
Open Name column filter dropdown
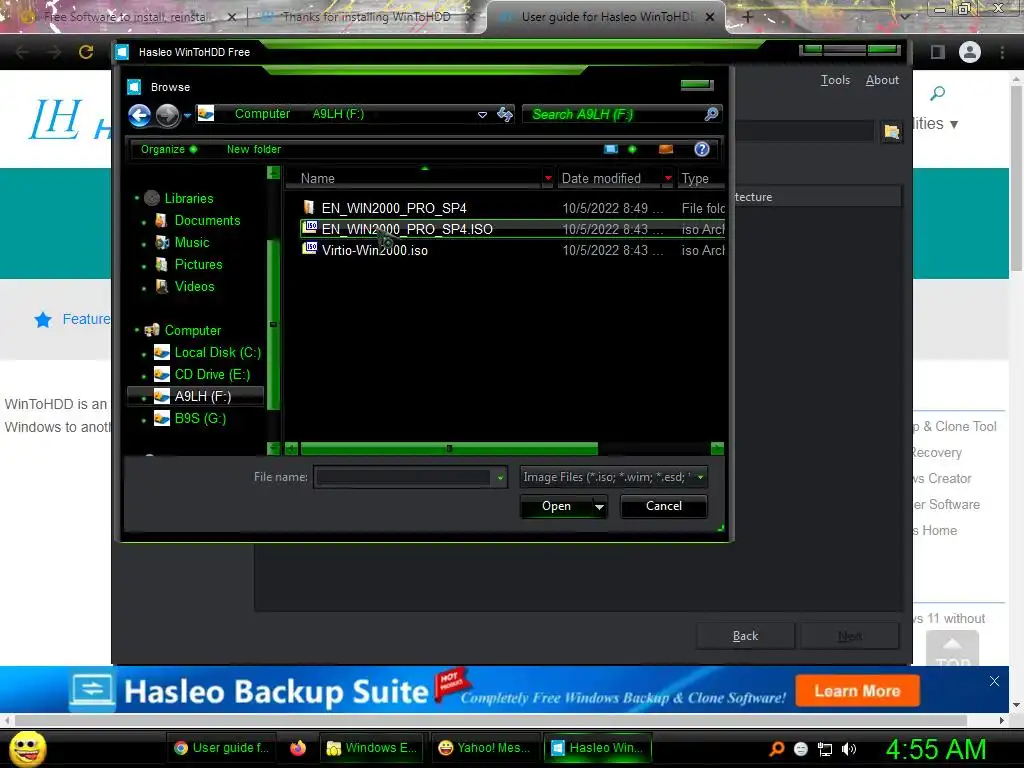coord(548,178)
